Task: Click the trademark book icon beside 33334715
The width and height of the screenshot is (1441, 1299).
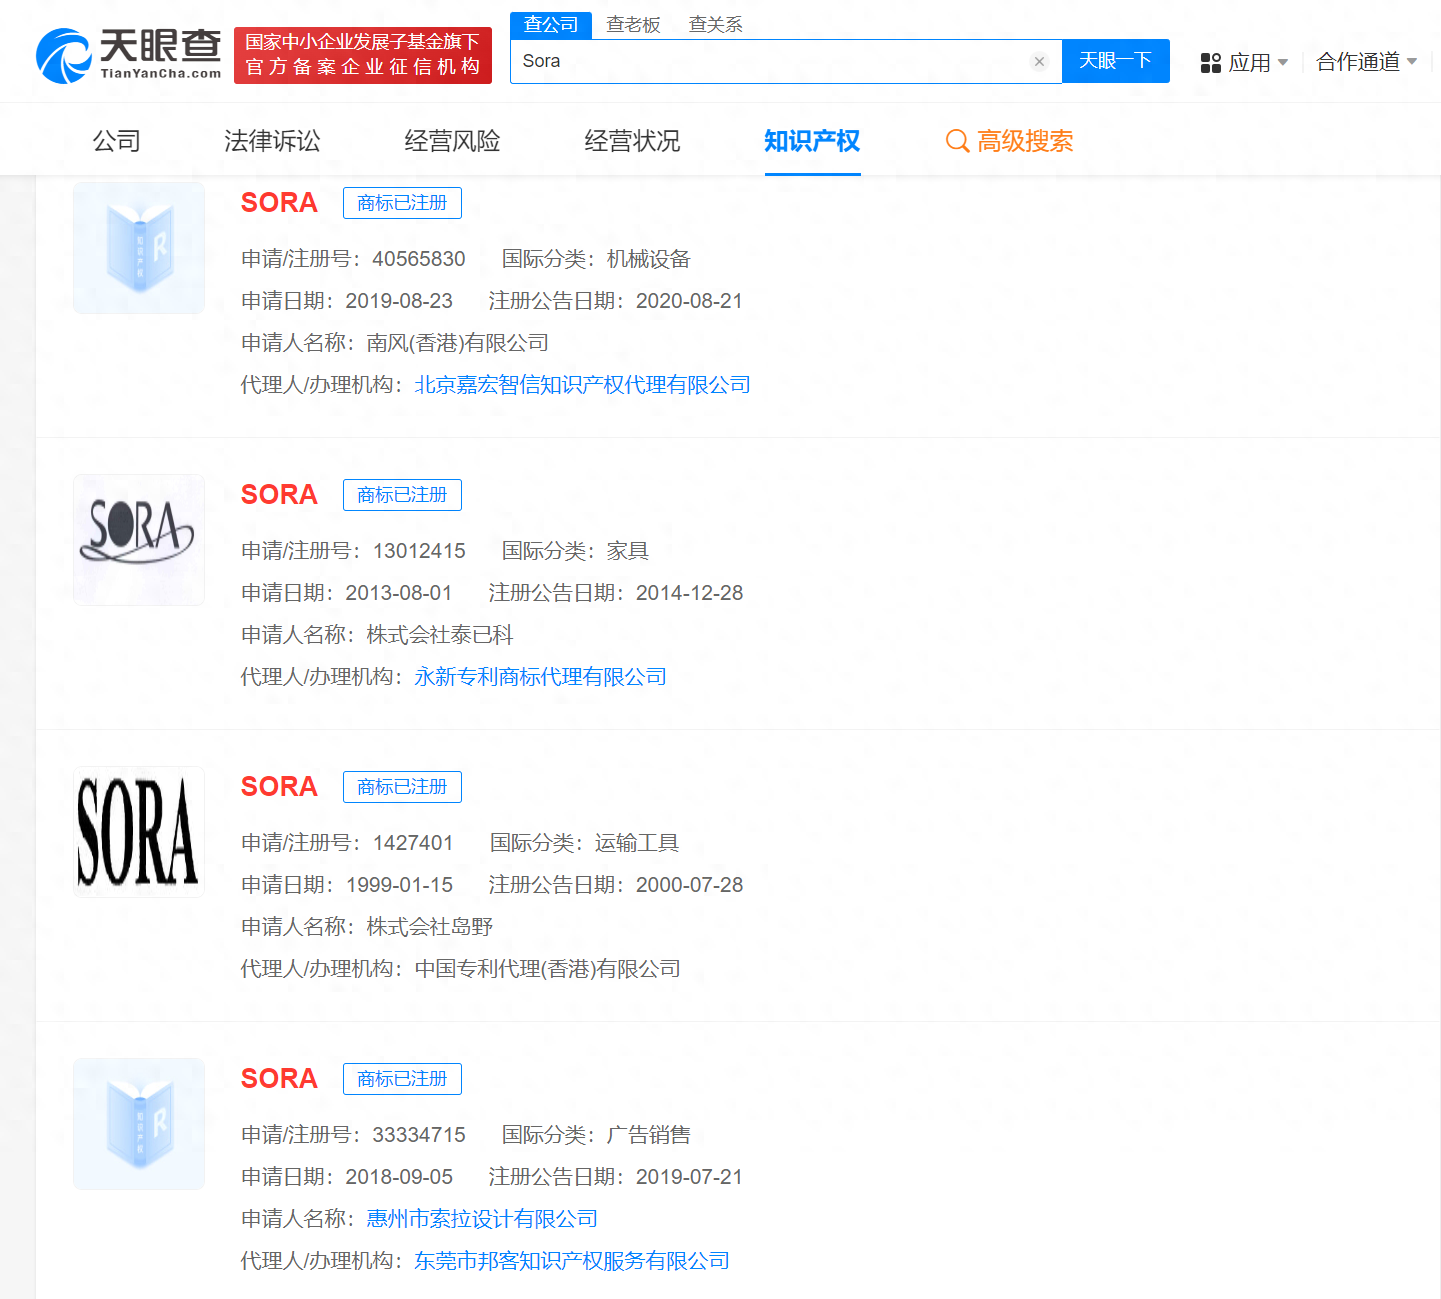Action: click(138, 1123)
